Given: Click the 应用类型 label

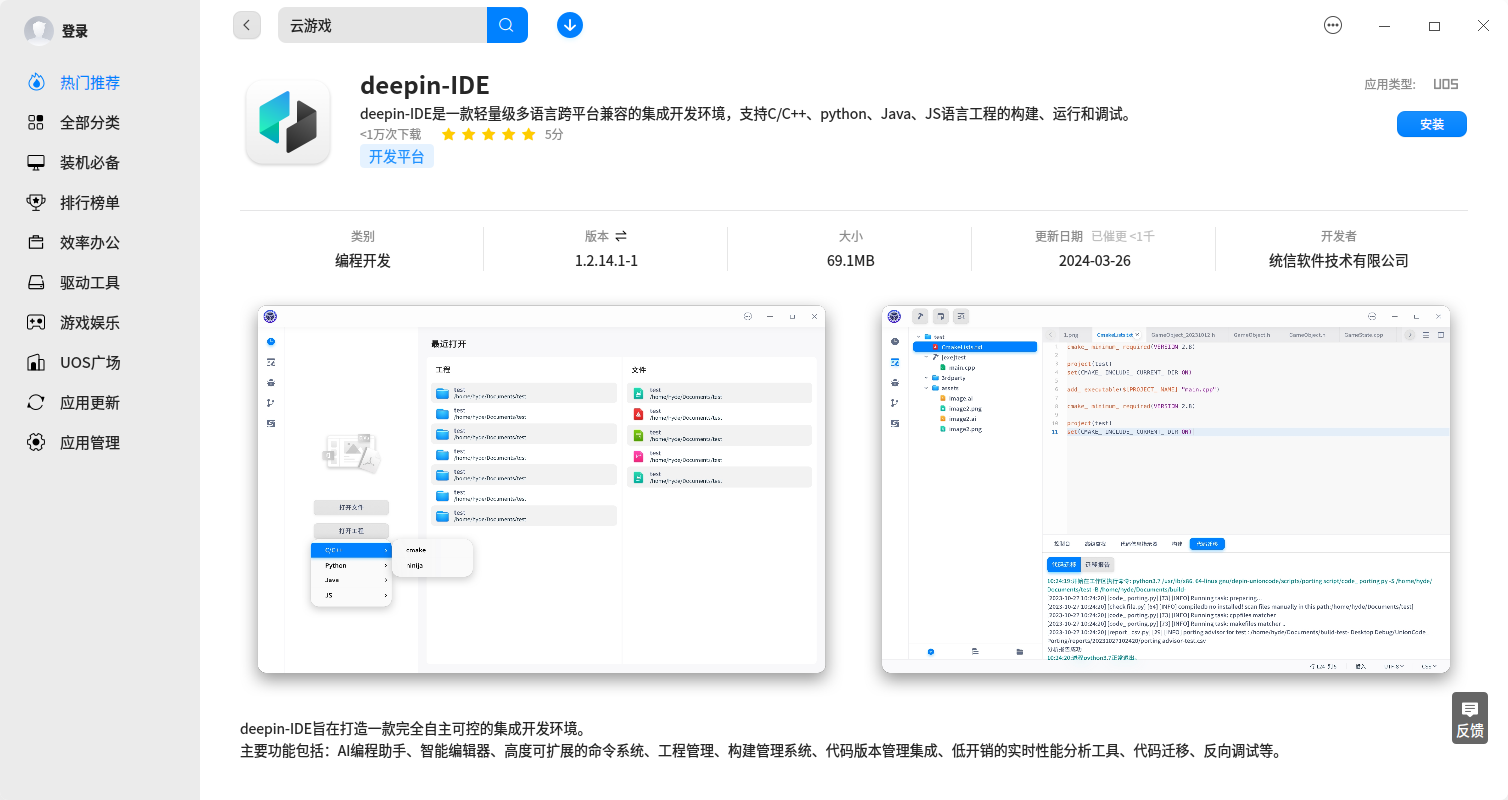Looking at the screenshot, I should coord(1390,85).
